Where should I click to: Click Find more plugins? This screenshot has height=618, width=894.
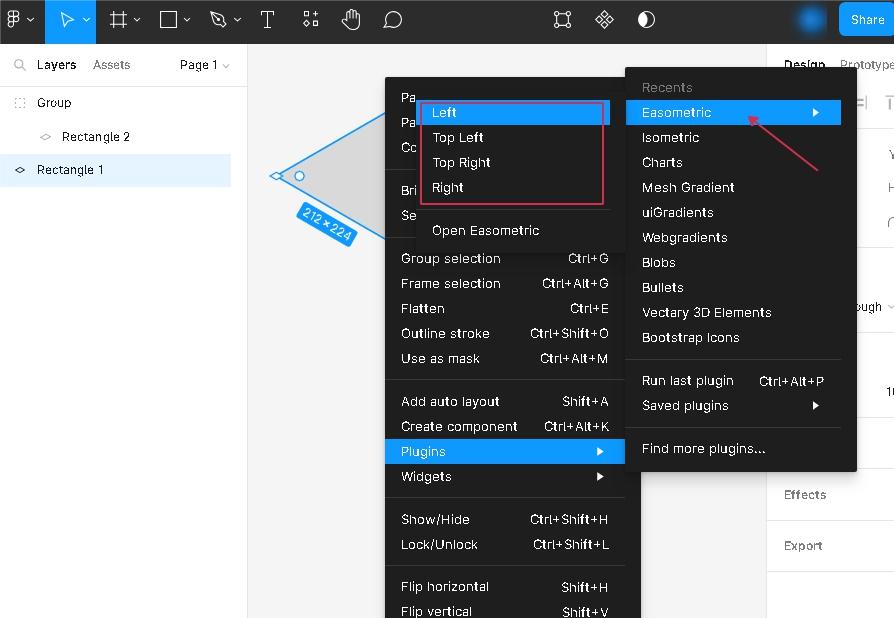click(x=704, y=449)
